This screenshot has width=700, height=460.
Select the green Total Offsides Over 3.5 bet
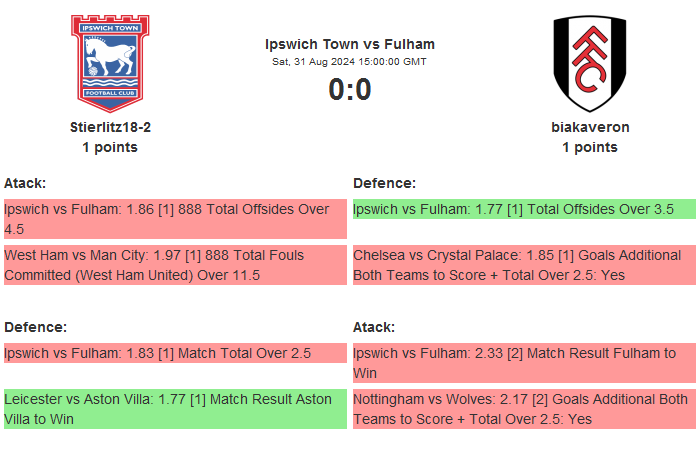point(524,209)
